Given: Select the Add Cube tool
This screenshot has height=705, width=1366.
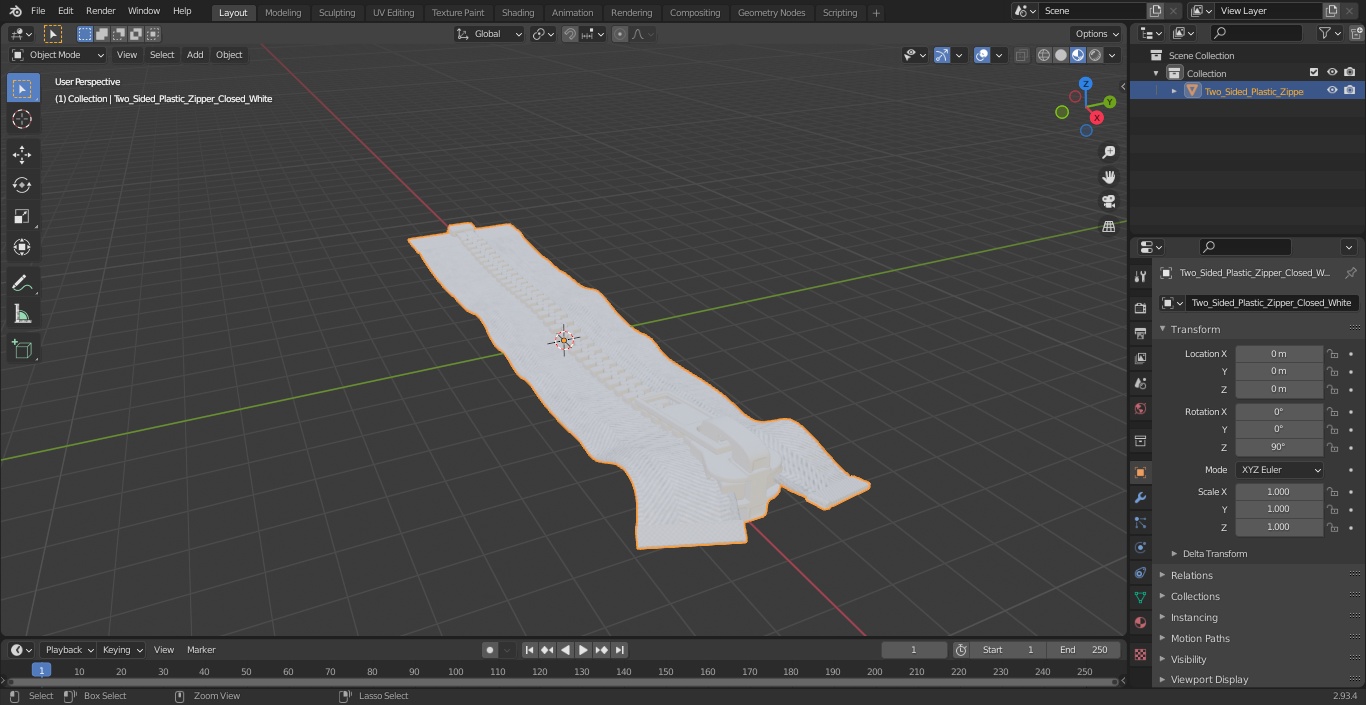Looking at the screenshot, I should (x=22, y=350).
